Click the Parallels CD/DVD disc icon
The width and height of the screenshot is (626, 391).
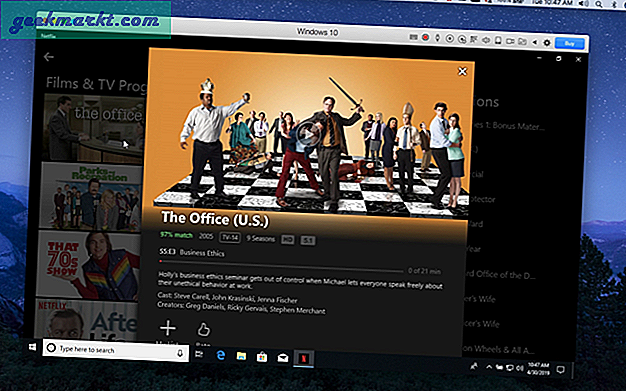coord(450,38)
